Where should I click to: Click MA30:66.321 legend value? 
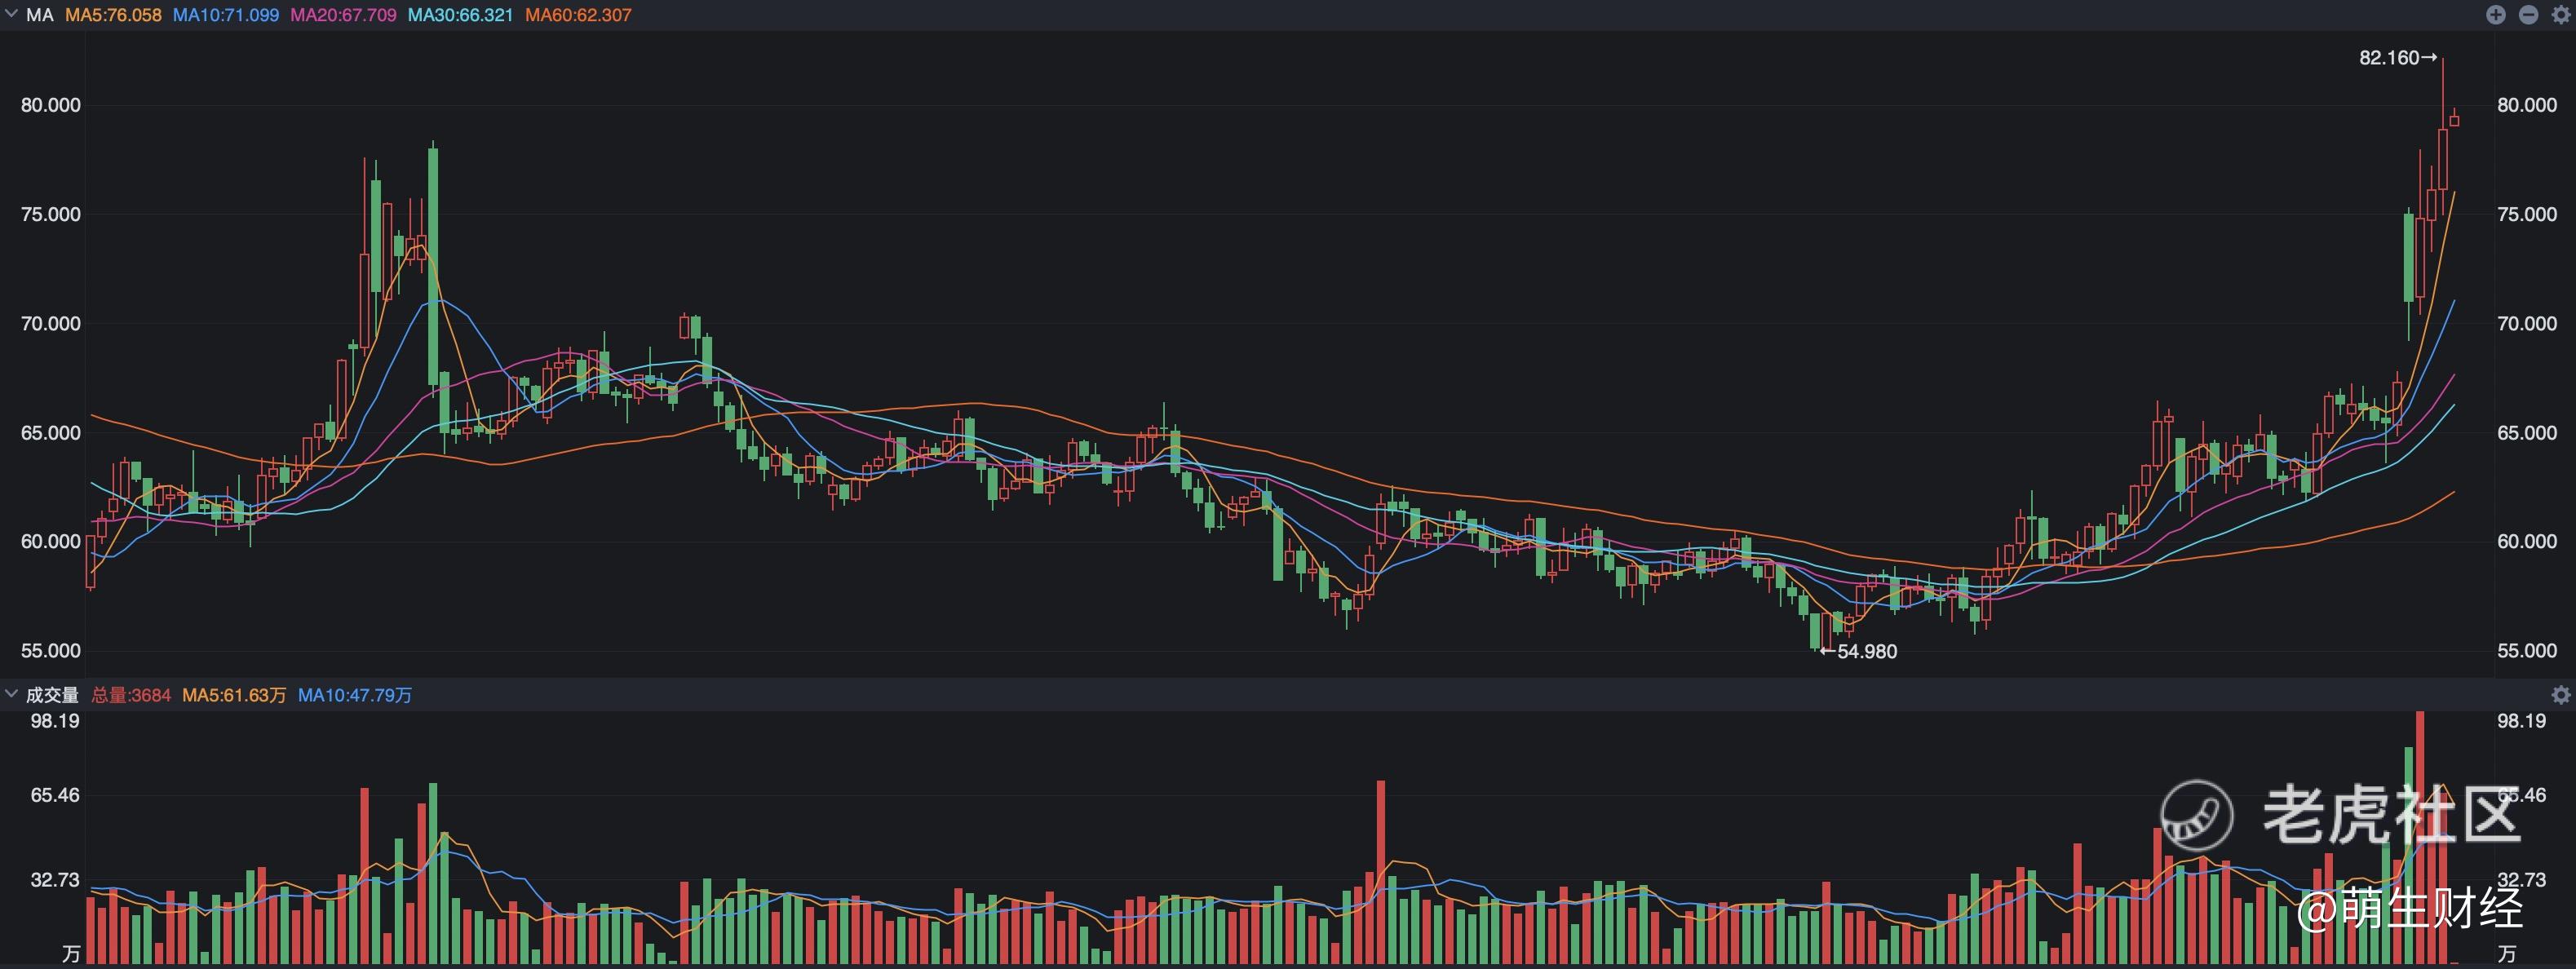coord(460,15)
